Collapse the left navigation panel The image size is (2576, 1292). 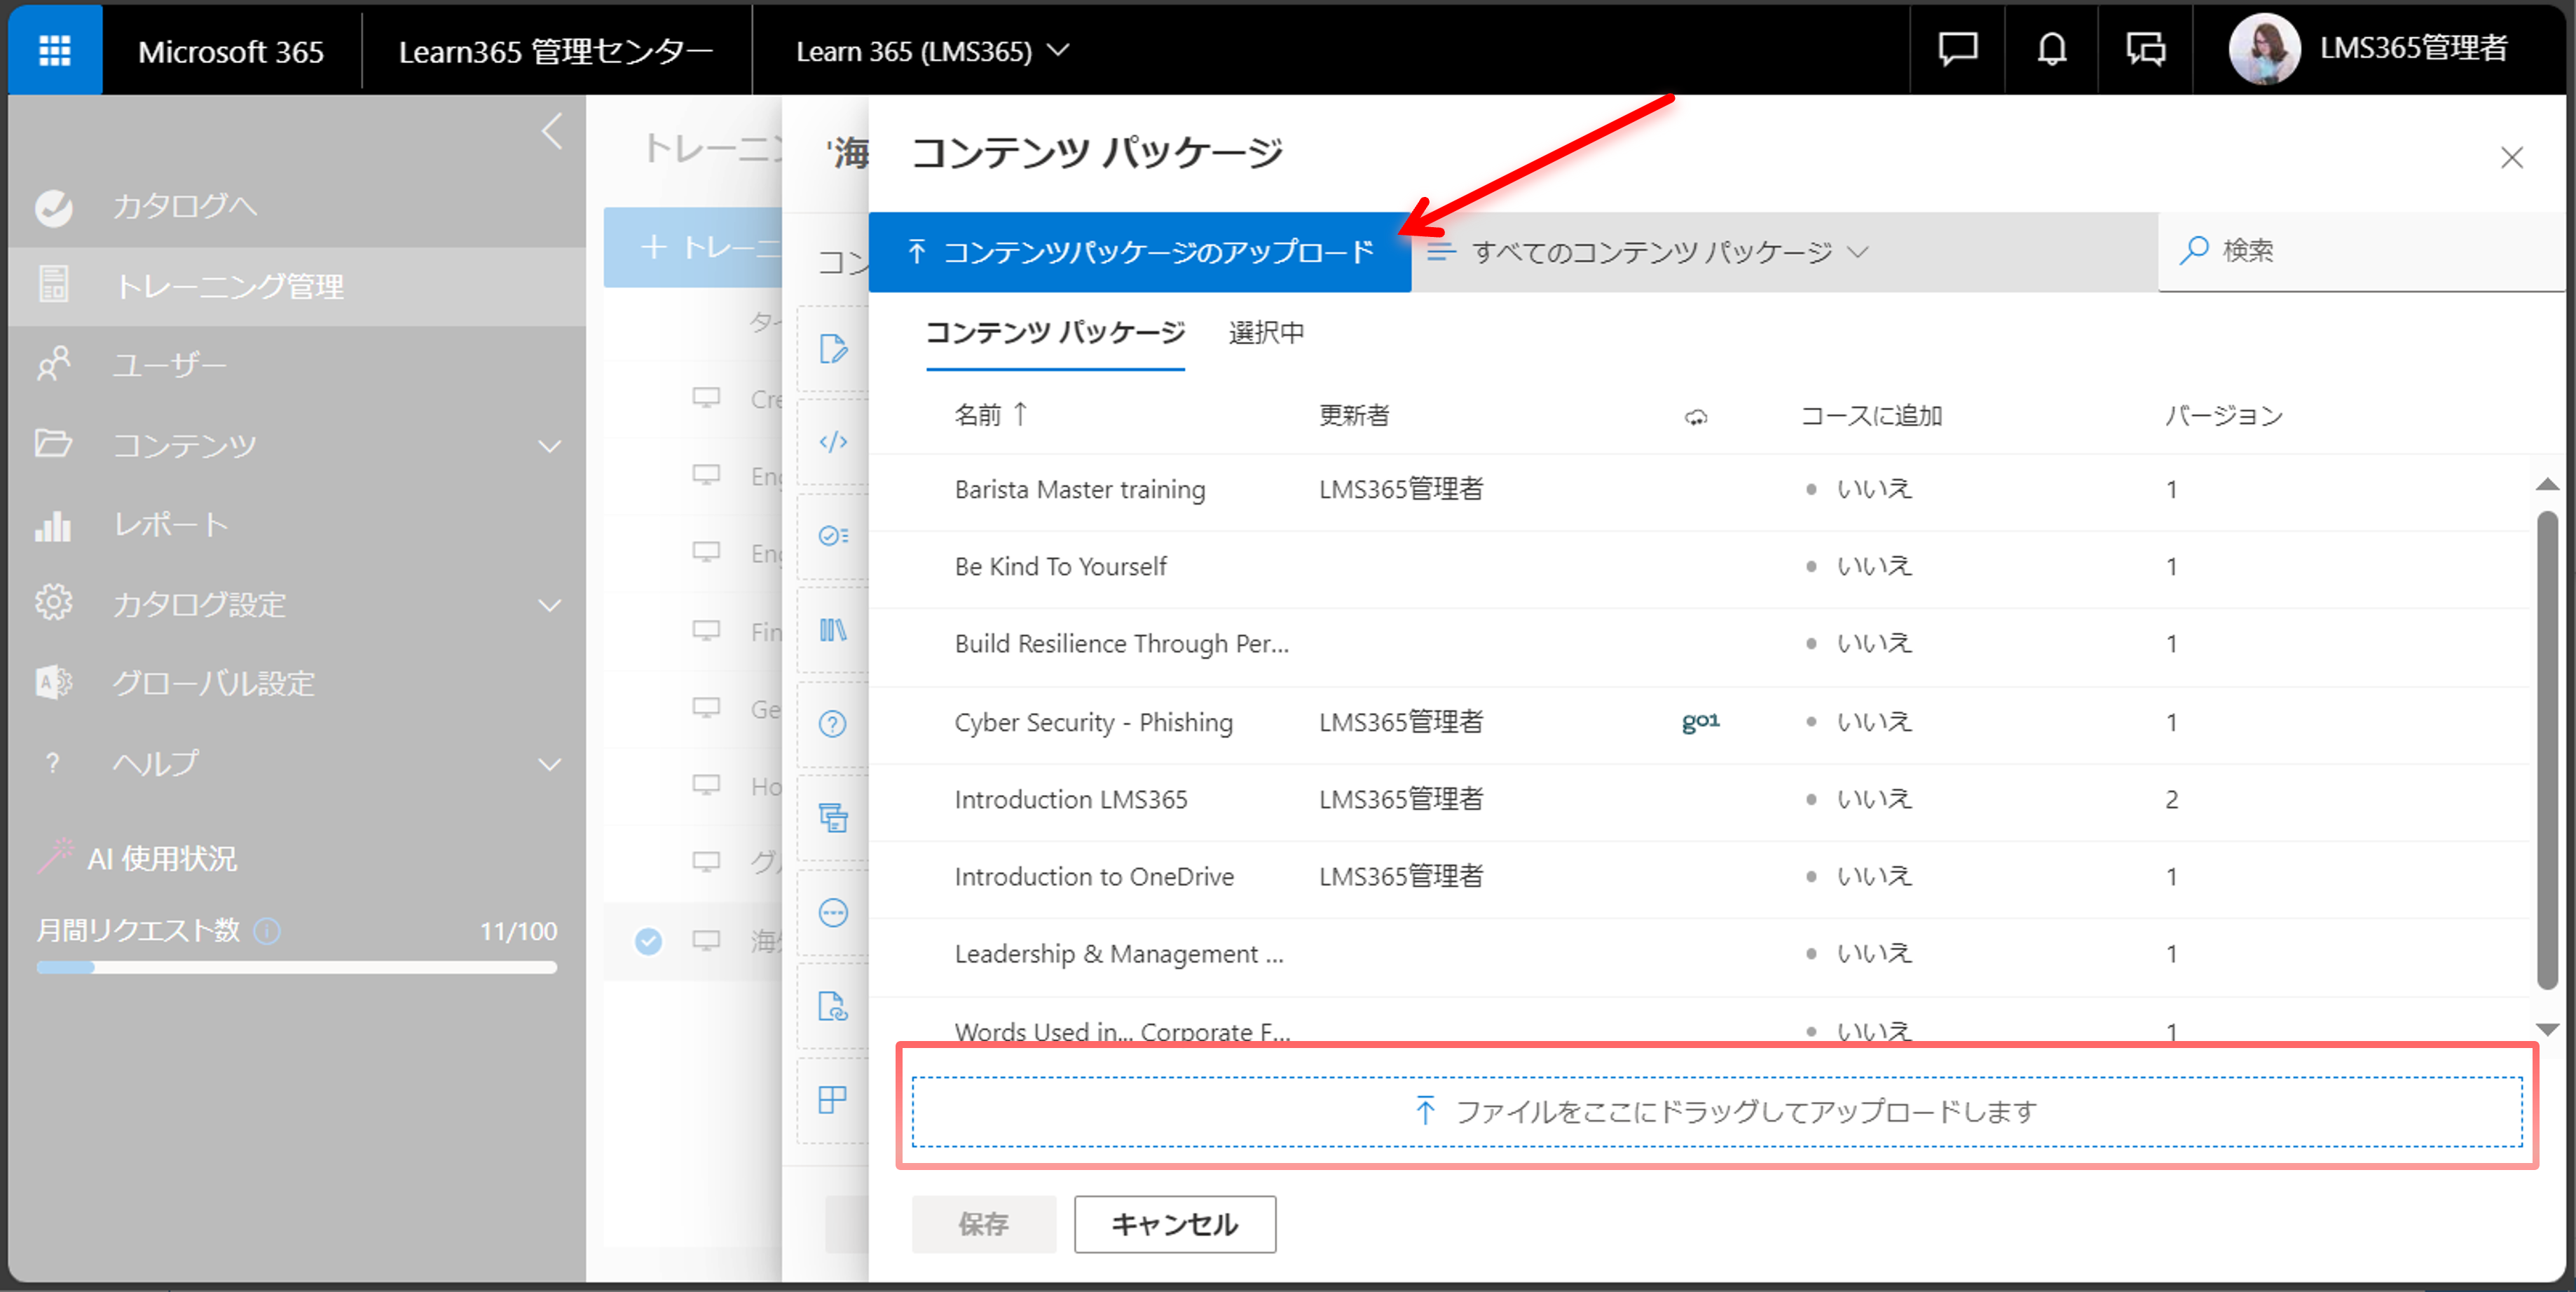tap(552, 131)
